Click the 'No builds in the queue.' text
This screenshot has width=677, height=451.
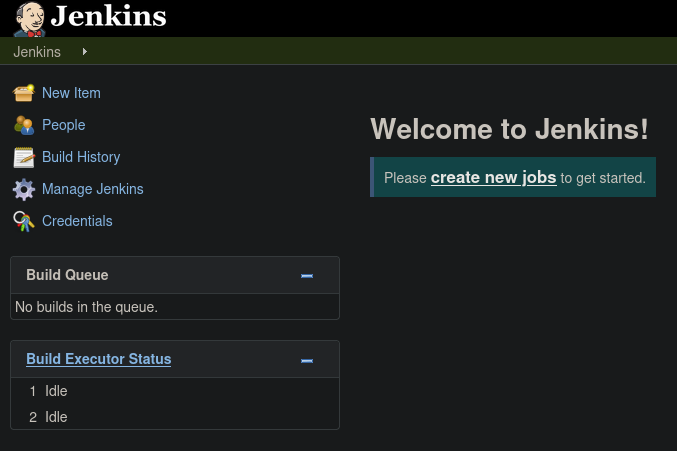(86, 307)
